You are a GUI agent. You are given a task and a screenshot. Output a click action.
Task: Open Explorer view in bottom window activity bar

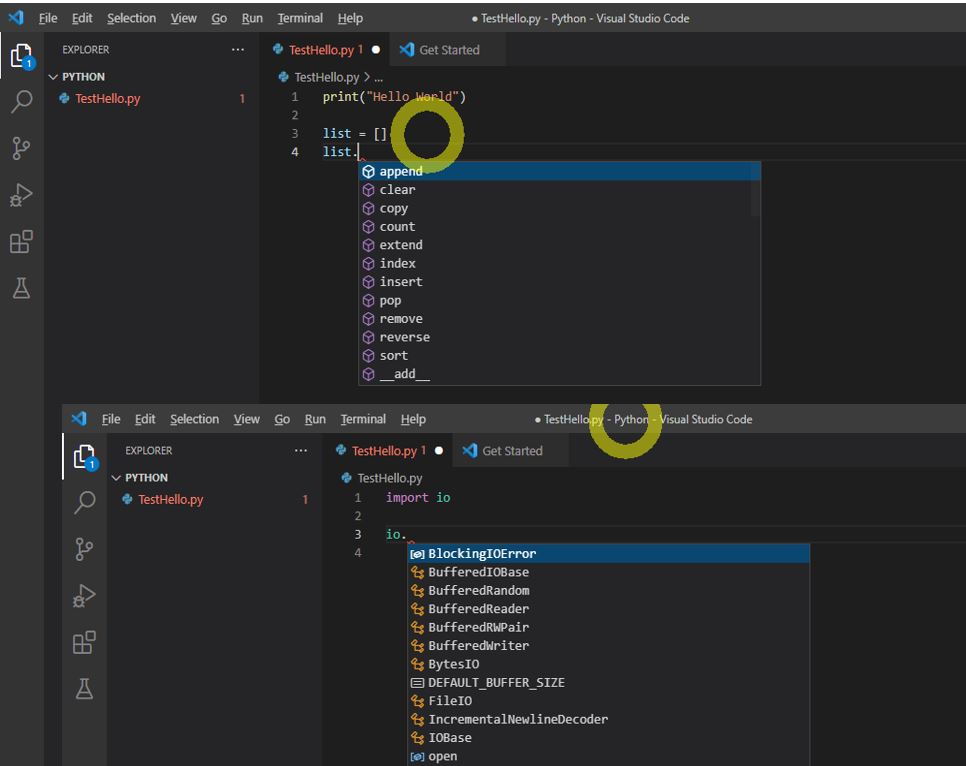pyautogui.click(x=85, y=457)
